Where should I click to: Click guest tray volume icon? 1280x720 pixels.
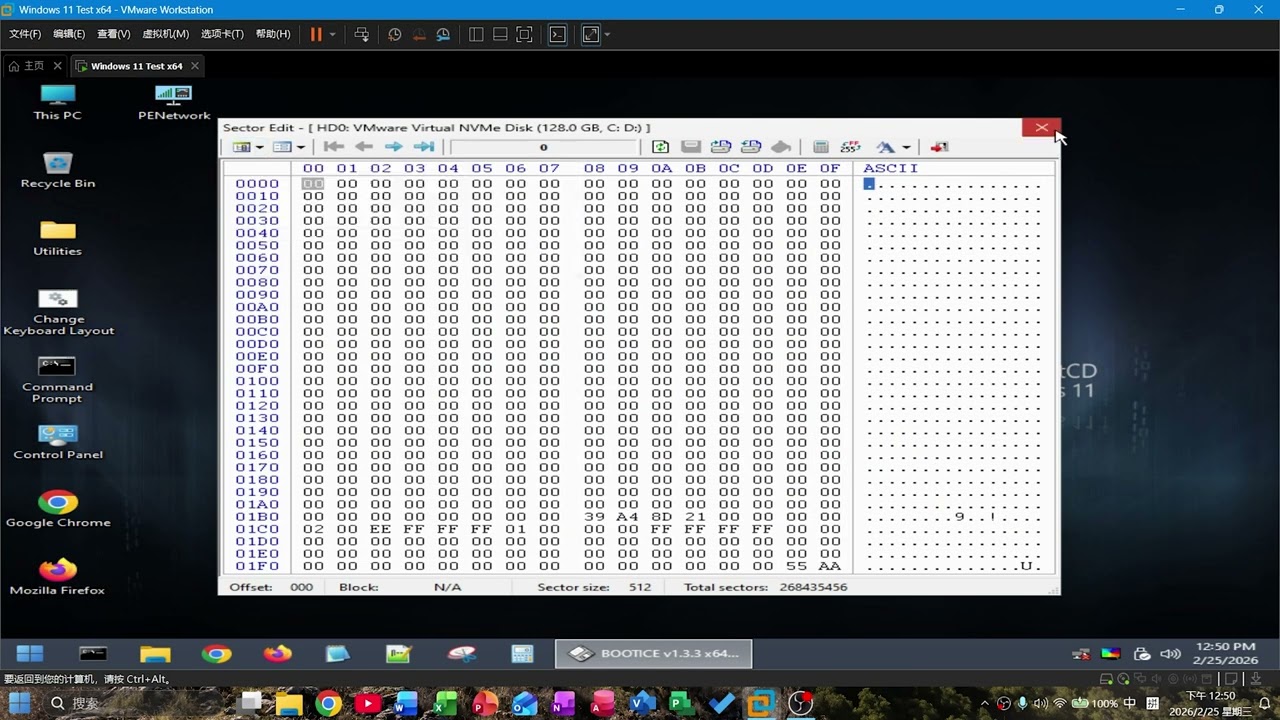[1170, 654]
